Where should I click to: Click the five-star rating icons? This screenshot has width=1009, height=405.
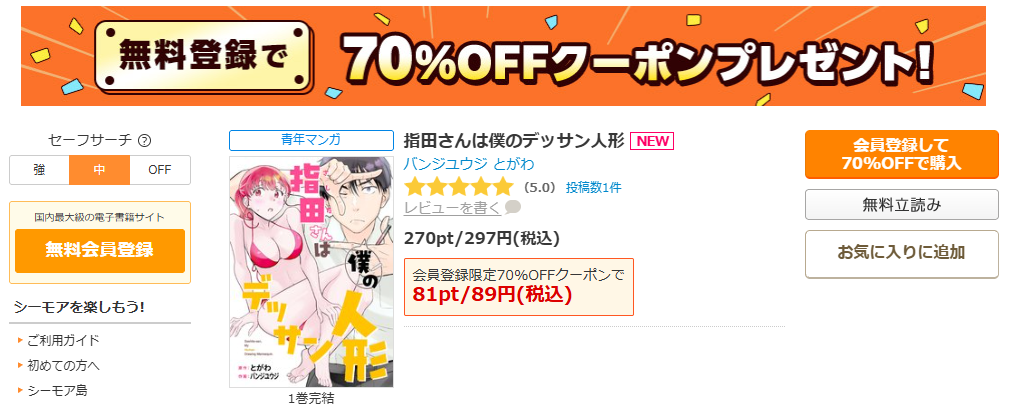click(459, 187)
